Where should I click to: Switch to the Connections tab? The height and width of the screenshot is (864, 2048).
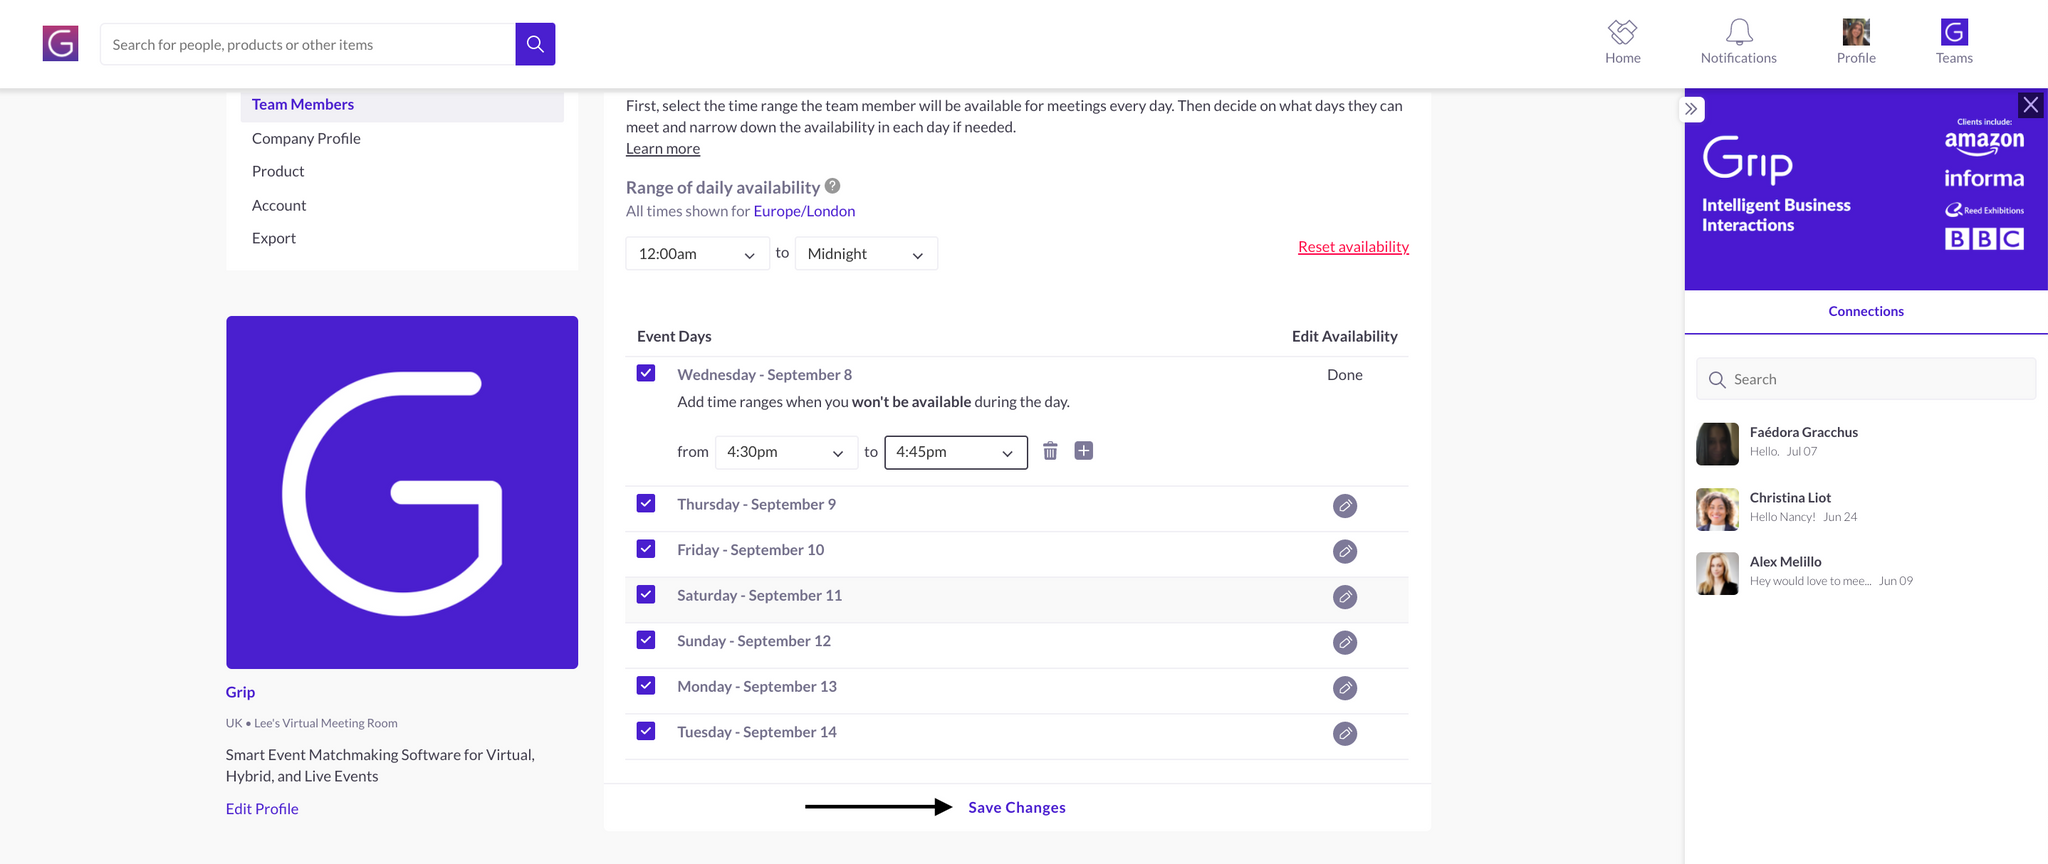click(x=1865, y=311)
